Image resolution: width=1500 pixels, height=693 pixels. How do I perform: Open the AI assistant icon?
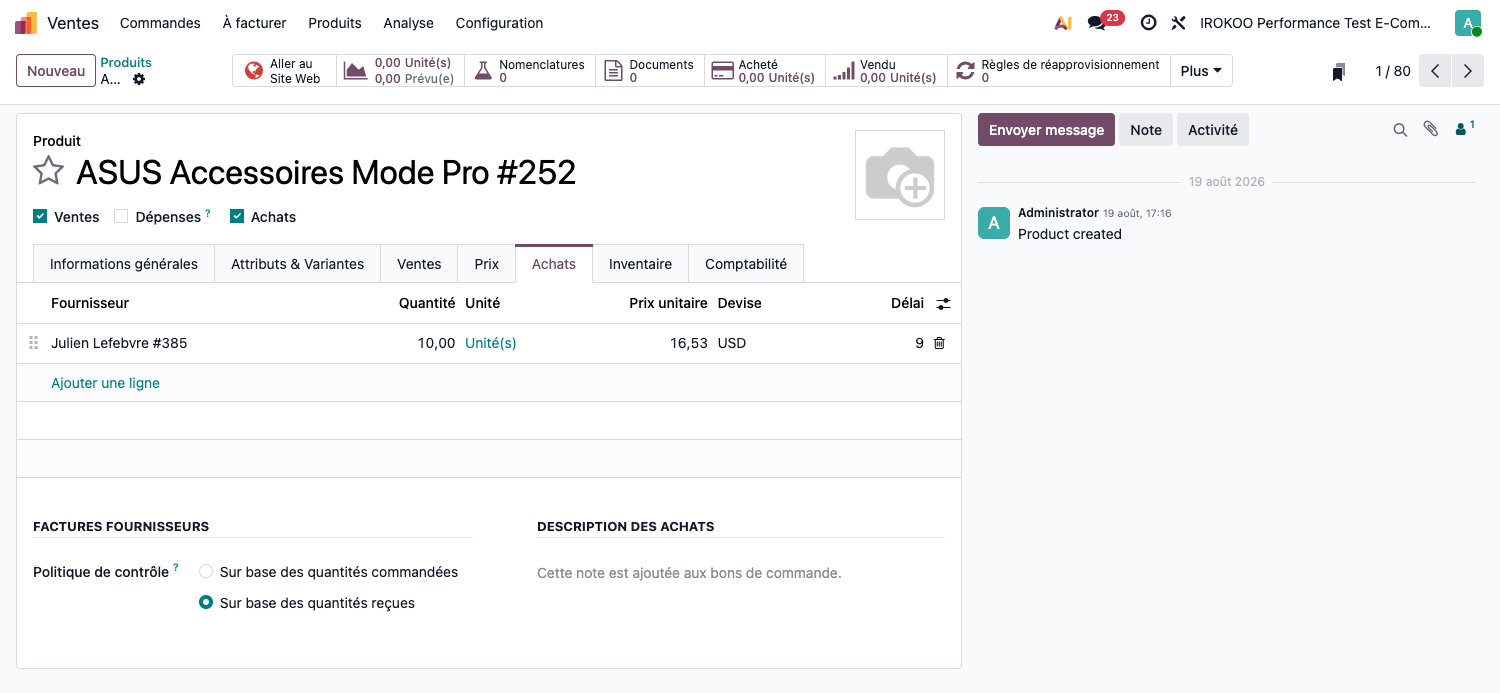tap(1063, 23)
